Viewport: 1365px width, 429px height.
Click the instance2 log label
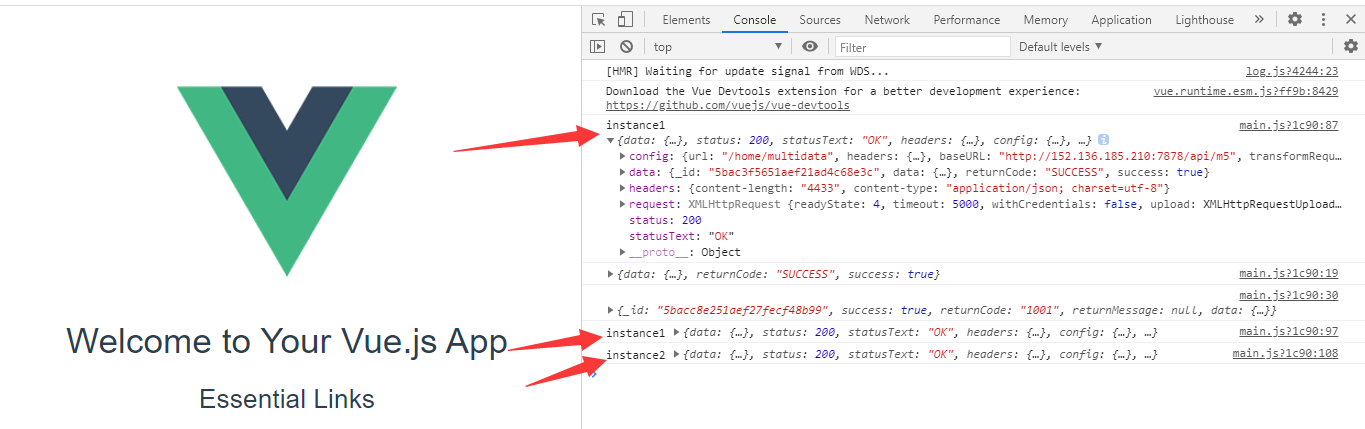coord(635,354)
